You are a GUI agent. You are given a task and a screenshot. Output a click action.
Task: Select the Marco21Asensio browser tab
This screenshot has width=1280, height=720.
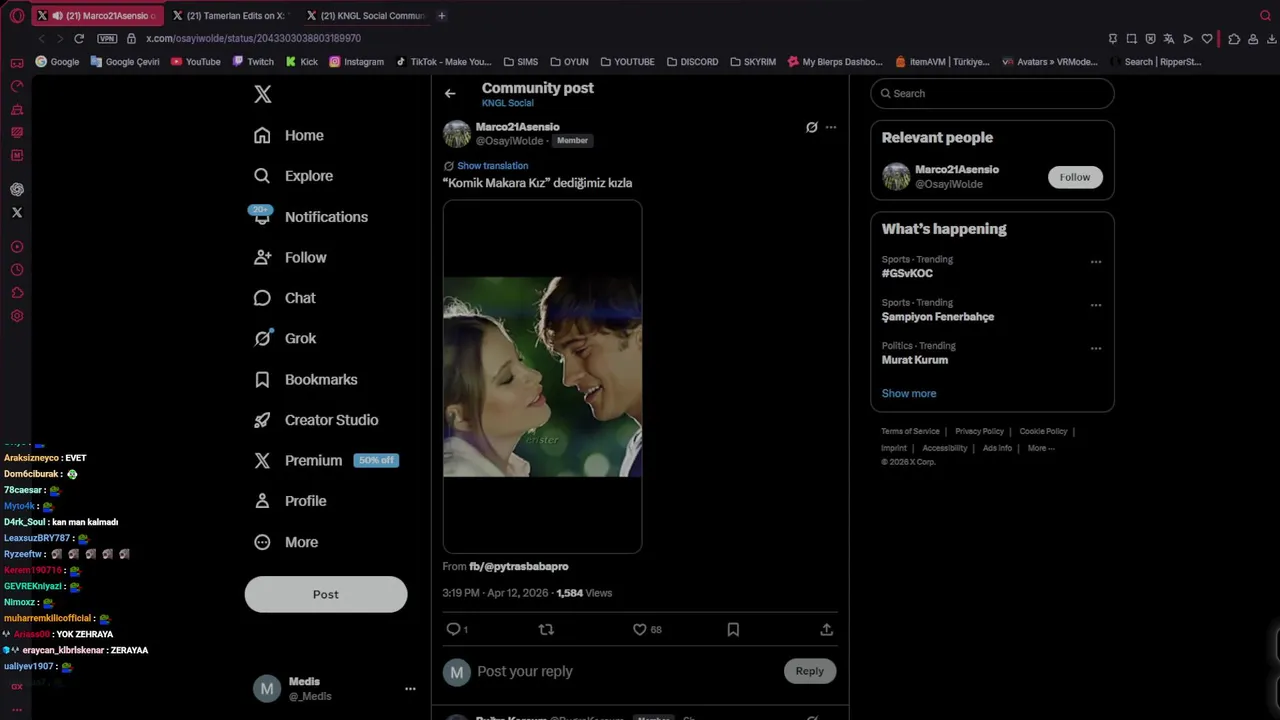pyautogui.click(x=96, y=16)
